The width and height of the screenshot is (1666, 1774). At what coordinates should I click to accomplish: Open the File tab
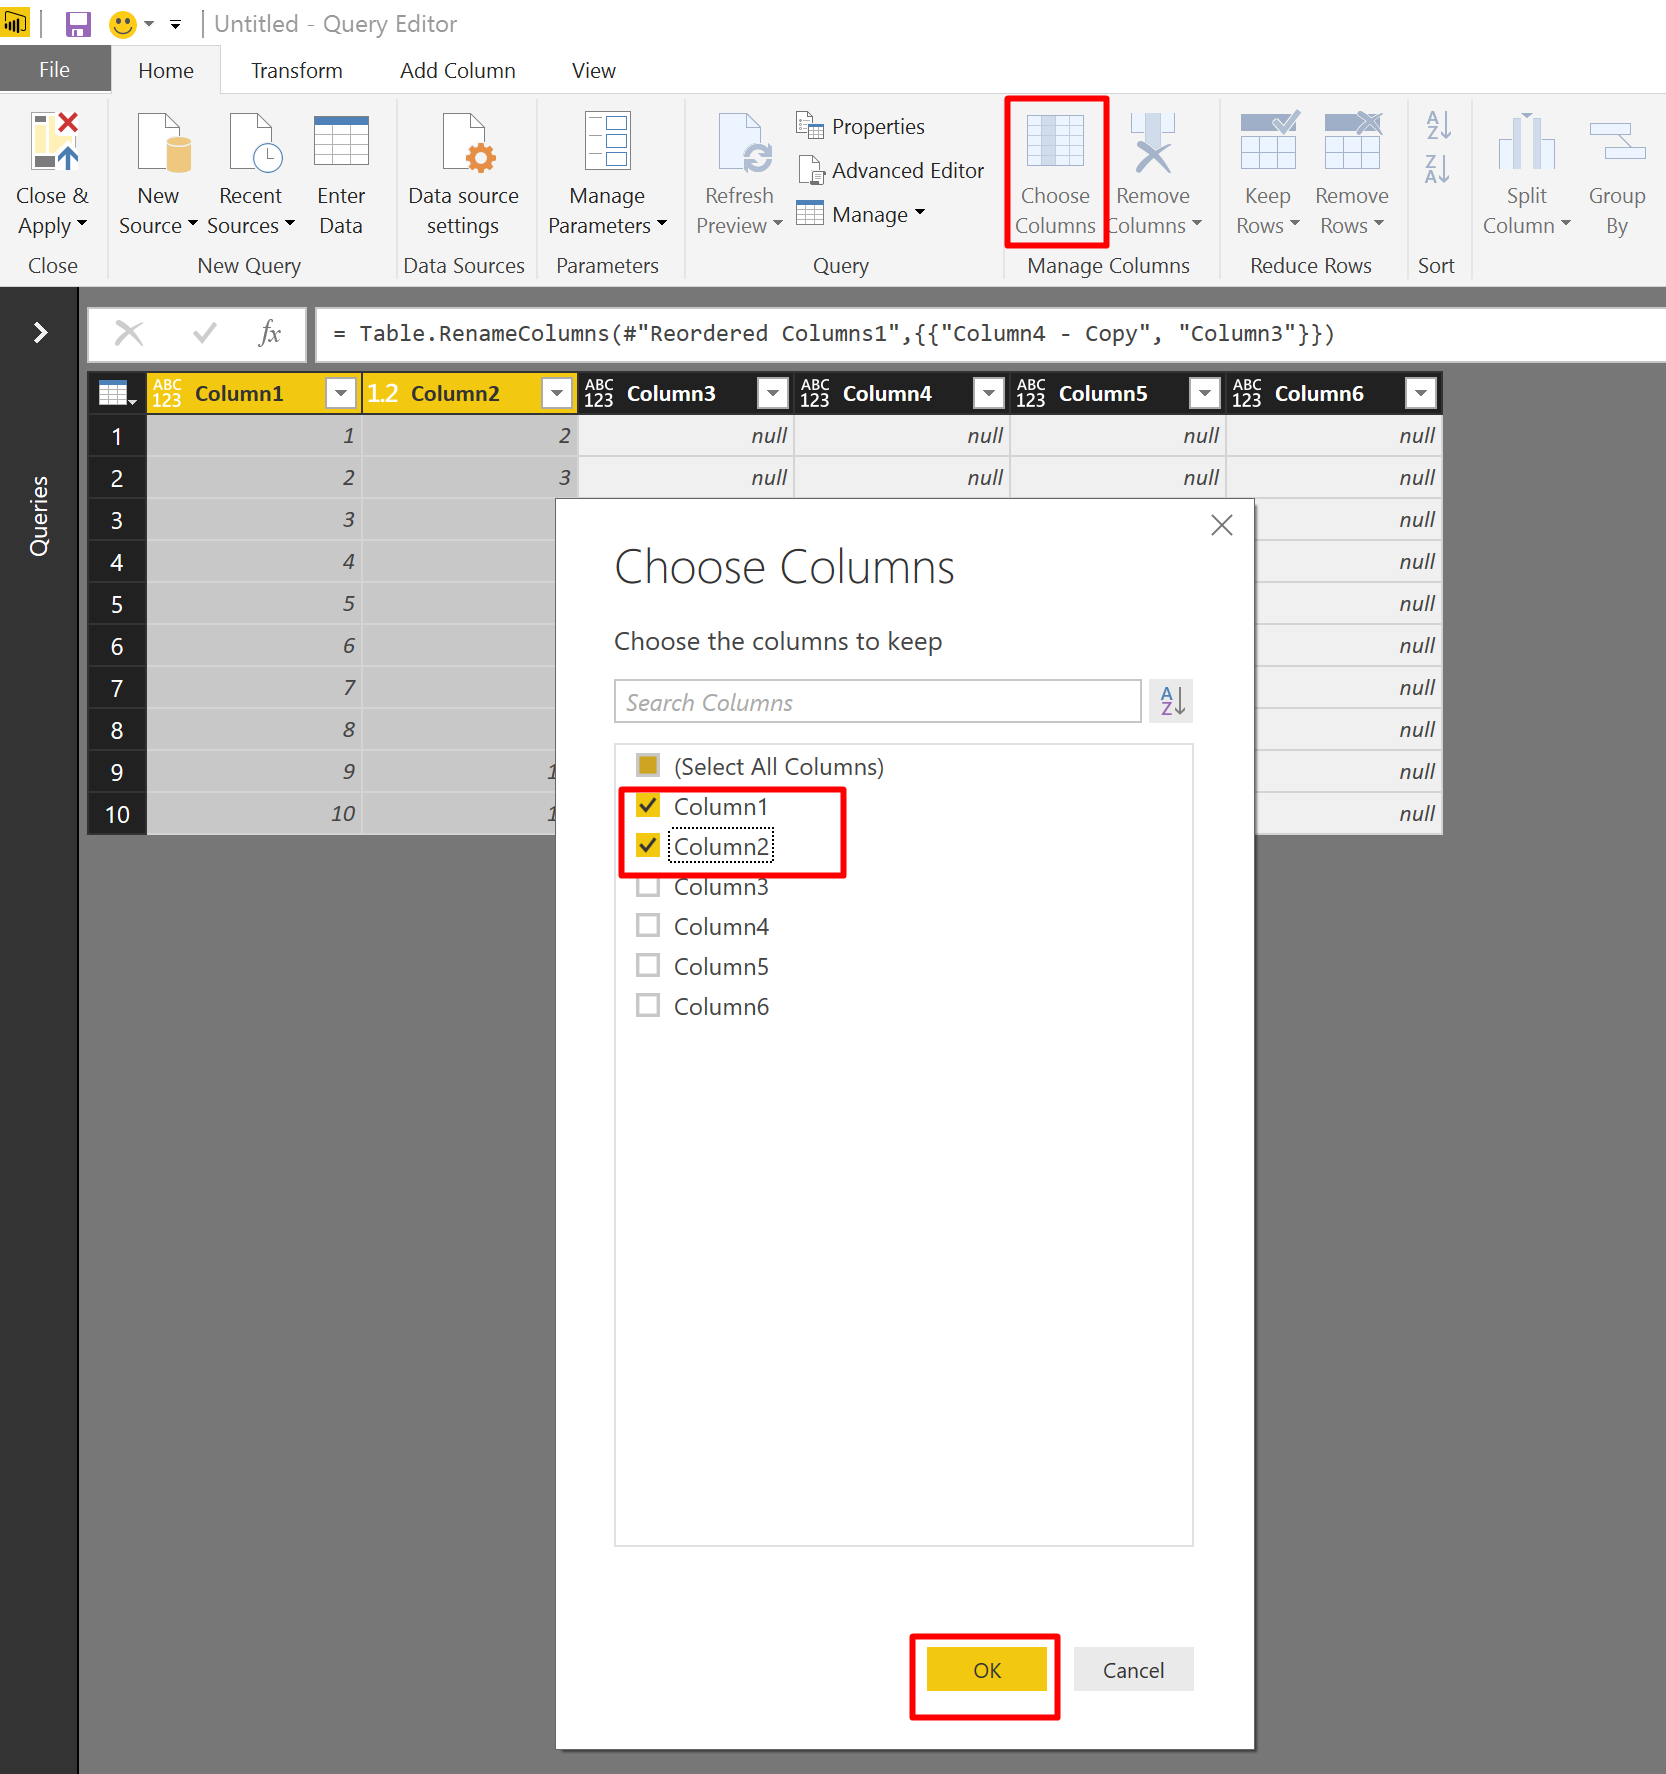(54, 70)
